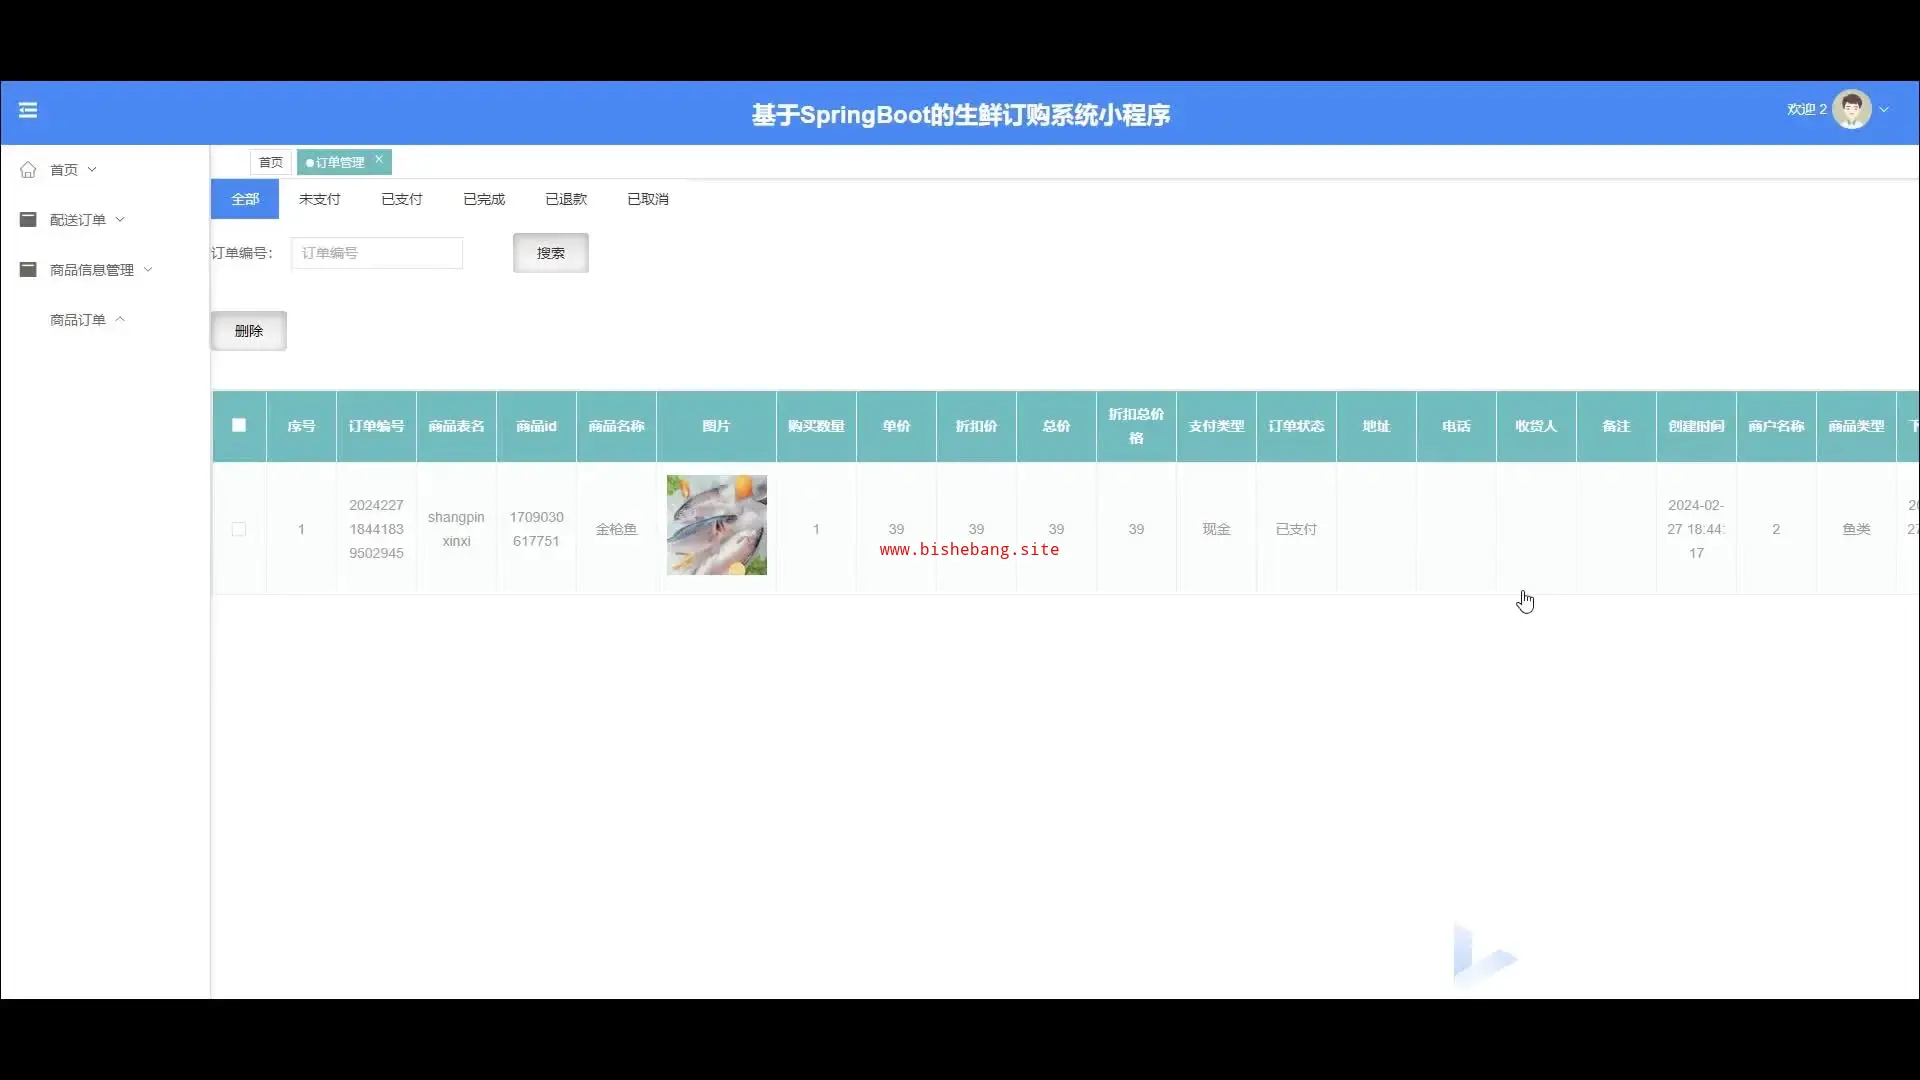Select the 已完成 filter tab
Image resolution: width=1920 pixels, height=1080 pixels.
pos(484,199)
